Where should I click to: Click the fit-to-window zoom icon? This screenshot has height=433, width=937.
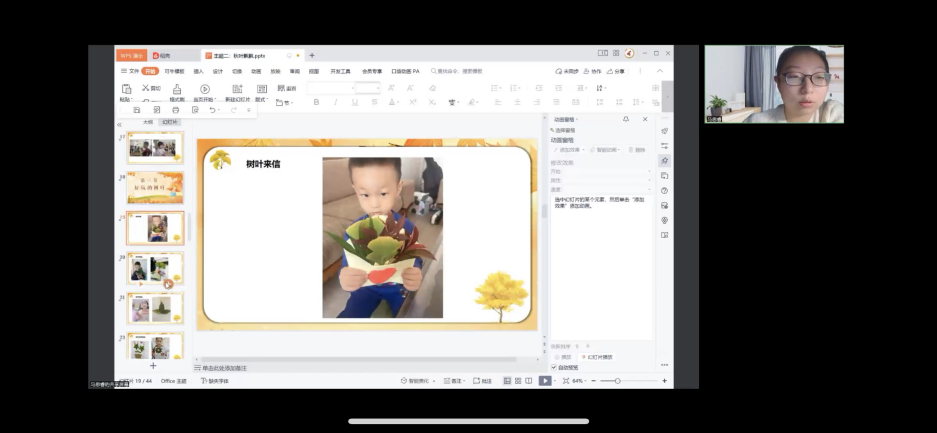point(565,380)
